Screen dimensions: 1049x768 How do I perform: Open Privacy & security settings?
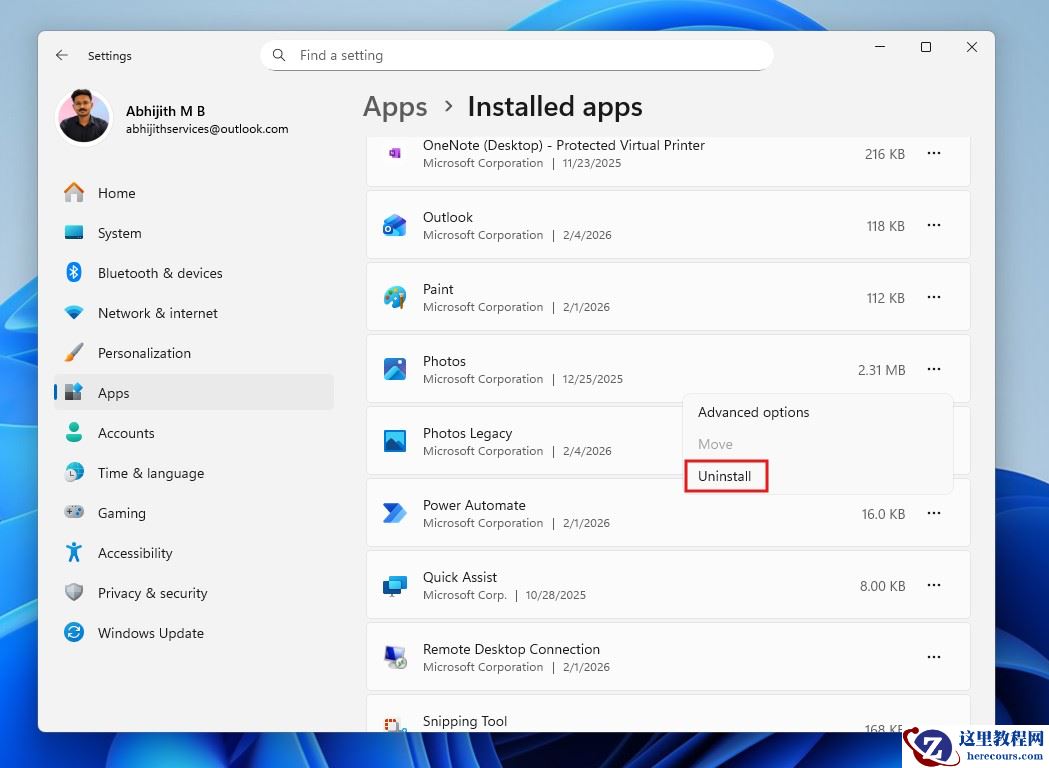152,593
